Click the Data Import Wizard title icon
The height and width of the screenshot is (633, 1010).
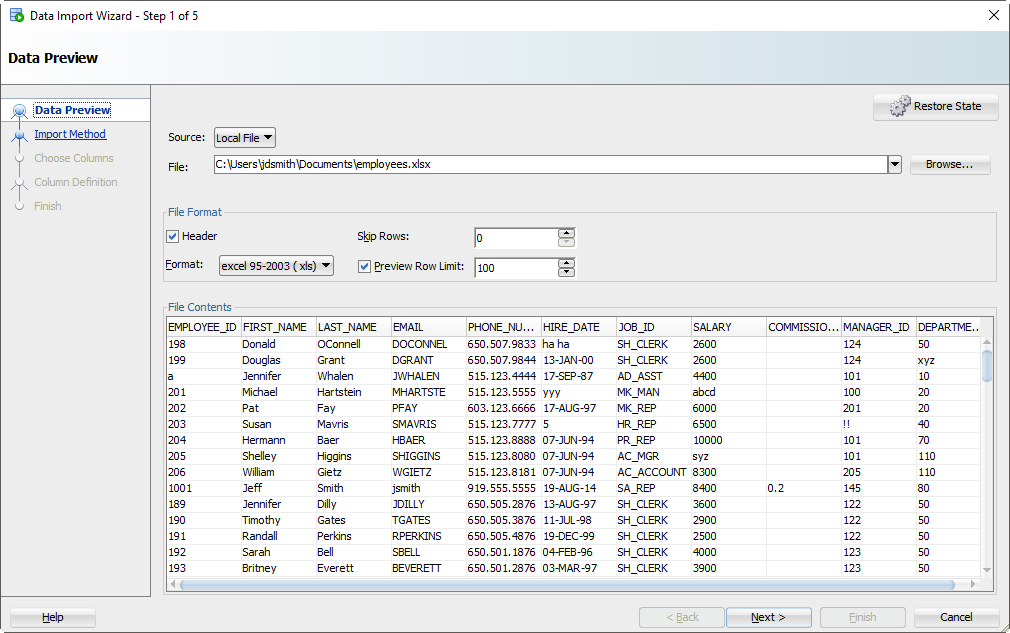16,16
